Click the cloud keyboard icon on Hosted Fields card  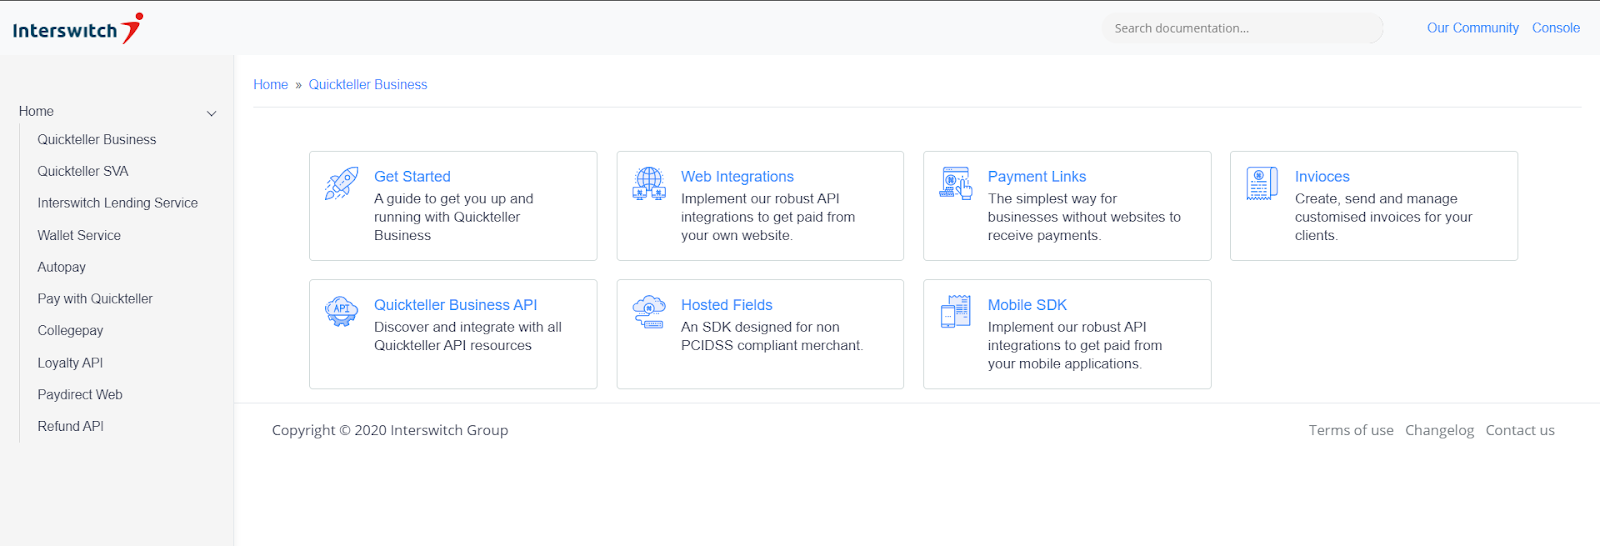pos(649,311)
